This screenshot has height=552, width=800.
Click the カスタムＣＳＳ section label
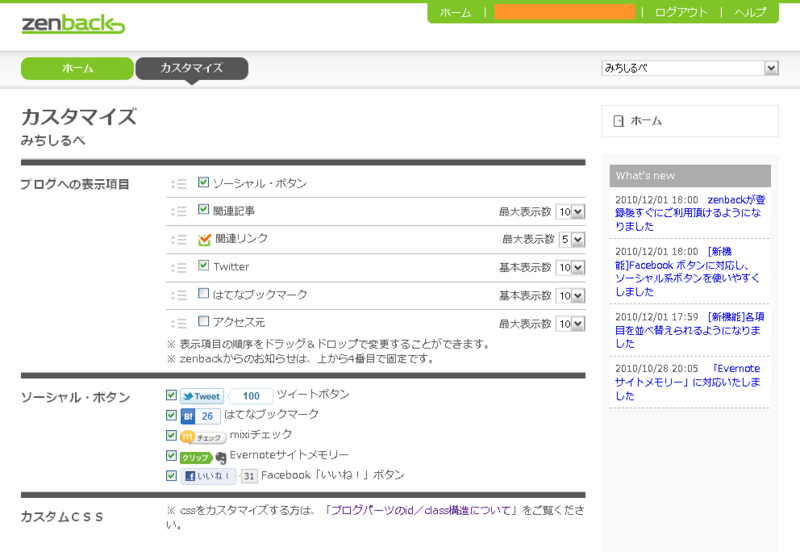pyautogui.click(x=62, y=517)
